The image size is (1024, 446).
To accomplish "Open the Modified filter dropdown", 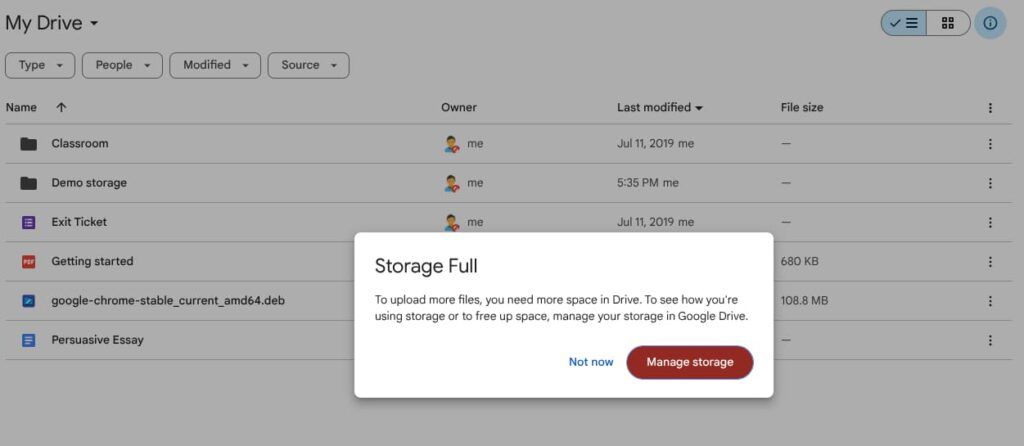I will coord(215,65).
